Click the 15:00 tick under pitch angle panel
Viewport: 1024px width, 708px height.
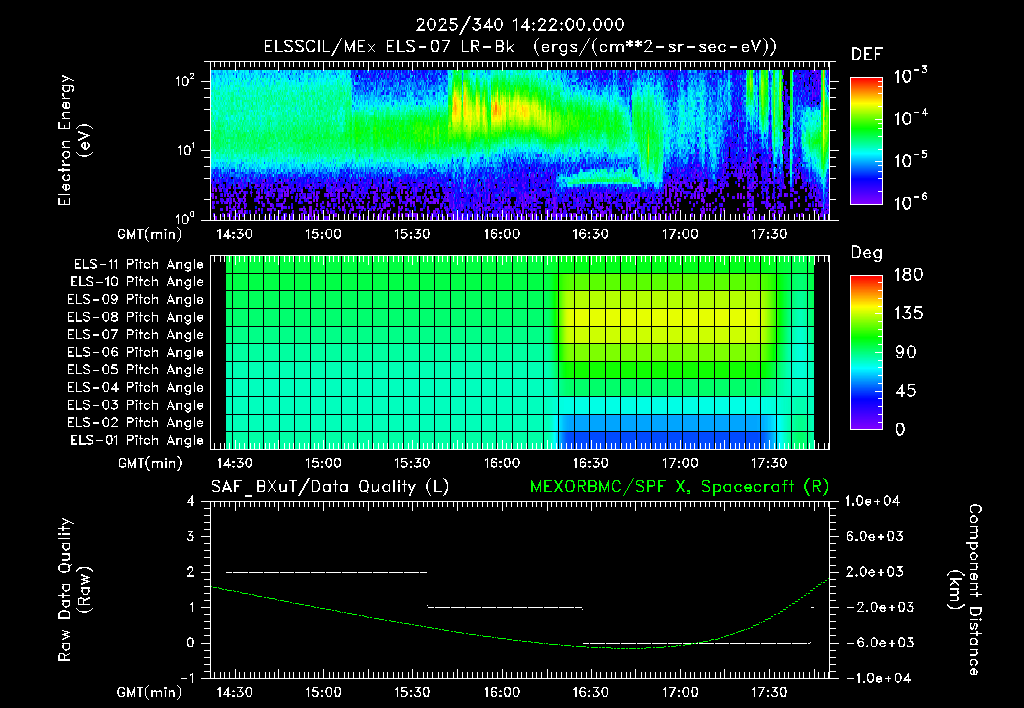point(323,463)
